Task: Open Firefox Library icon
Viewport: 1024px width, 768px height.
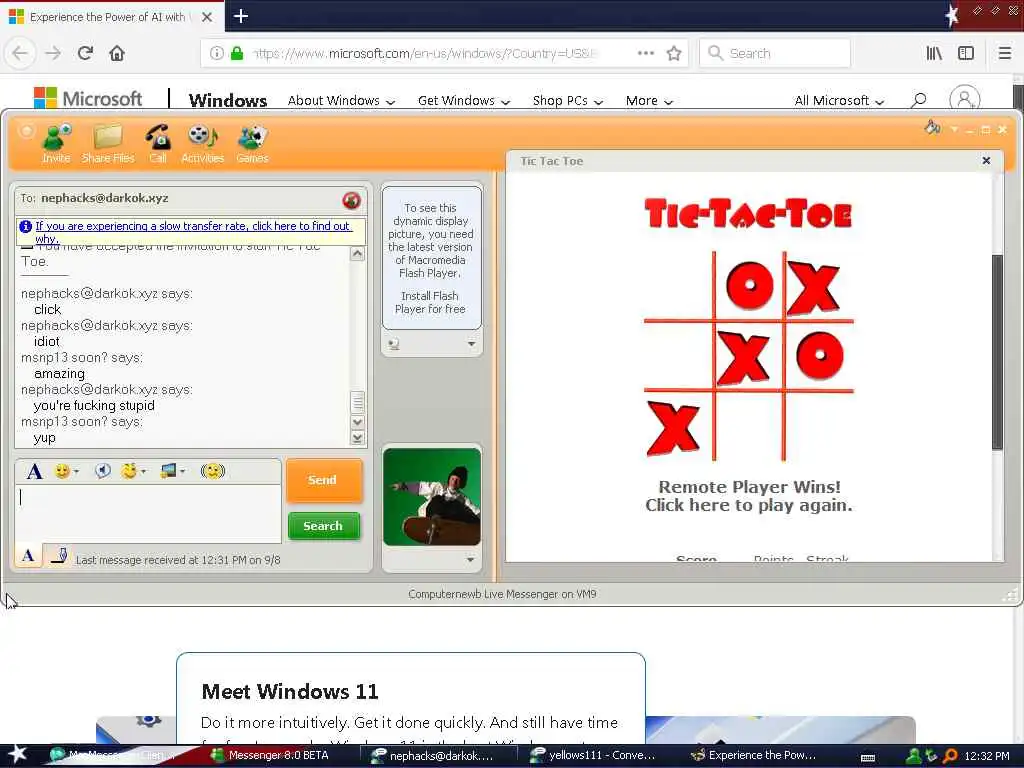Action: point(934,53)
